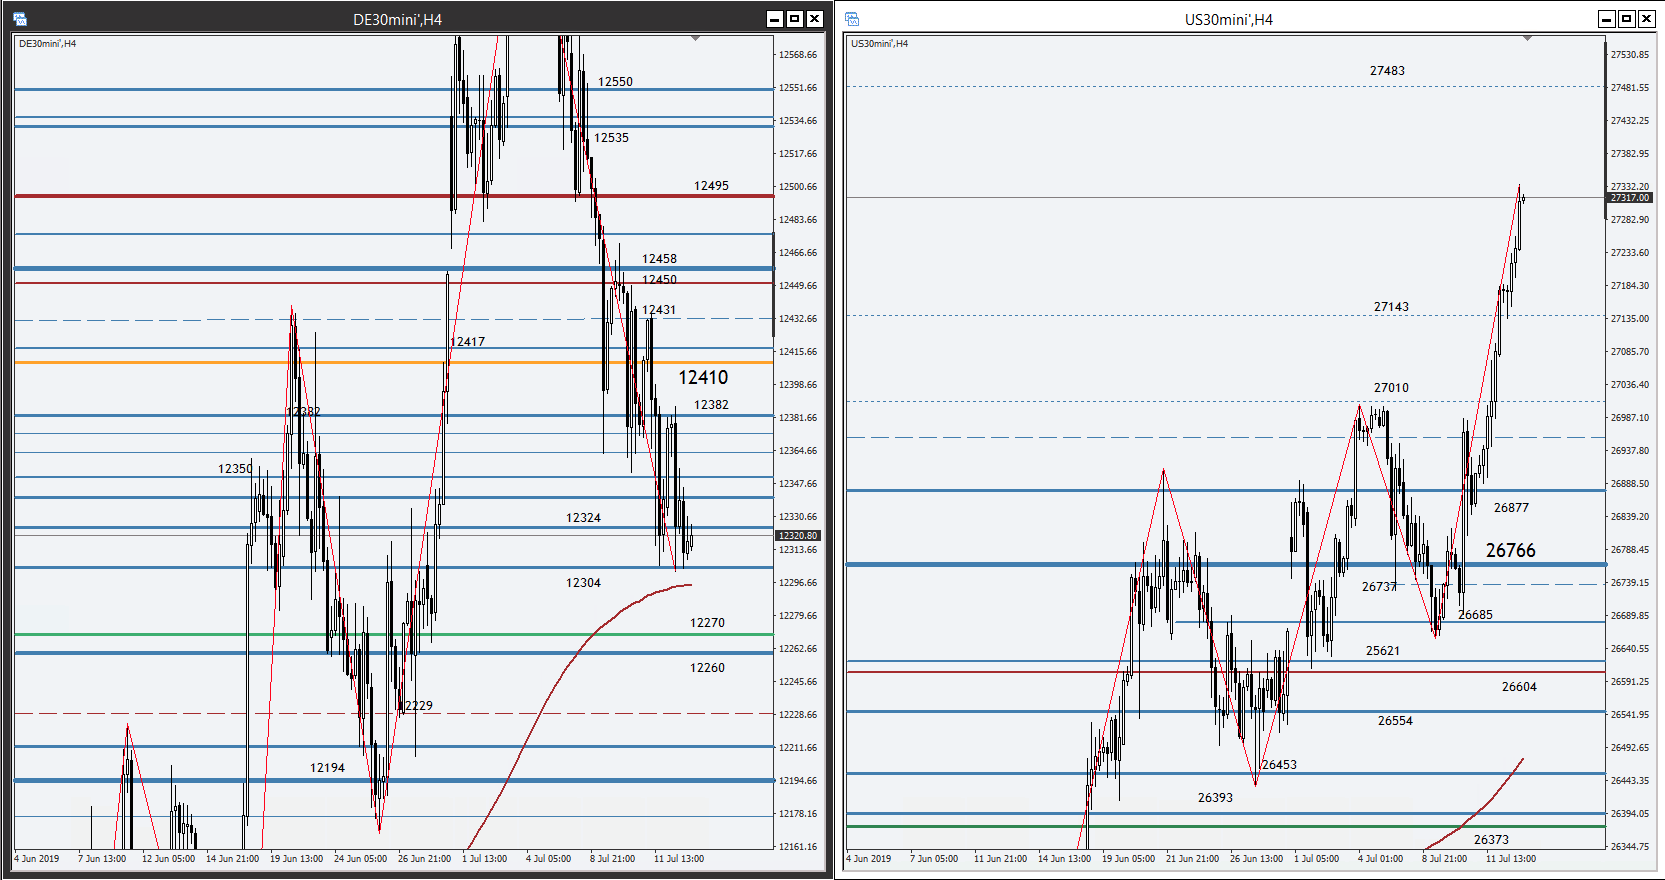Viewport: 1665px width, 880px height.
Task: Select the 12304 level label
Action: [583, 583]
